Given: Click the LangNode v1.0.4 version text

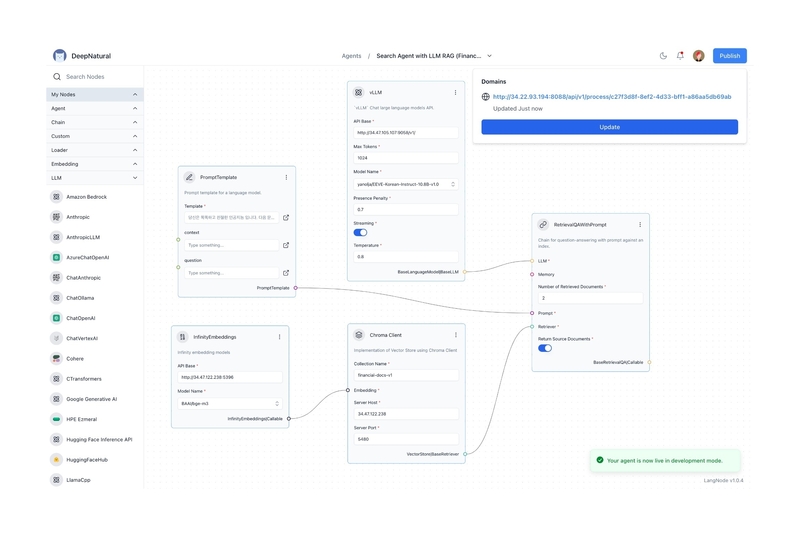Looking at the screenshot, I should coord(723,480).
